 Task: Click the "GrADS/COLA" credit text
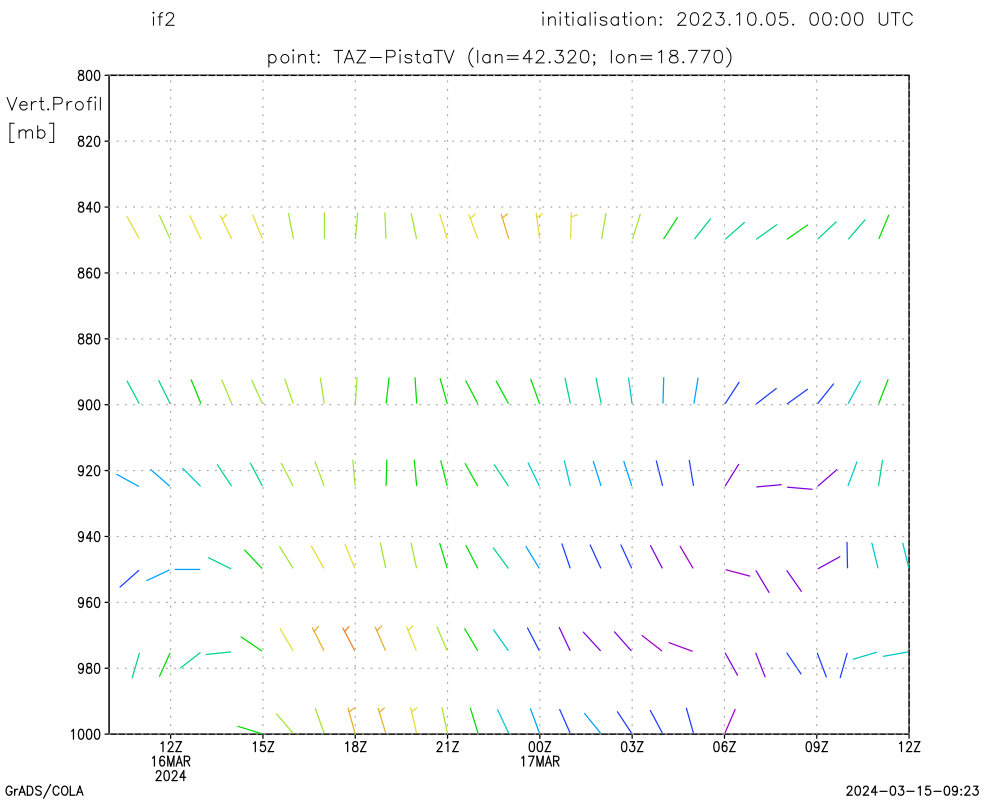[x=44, y=792]
